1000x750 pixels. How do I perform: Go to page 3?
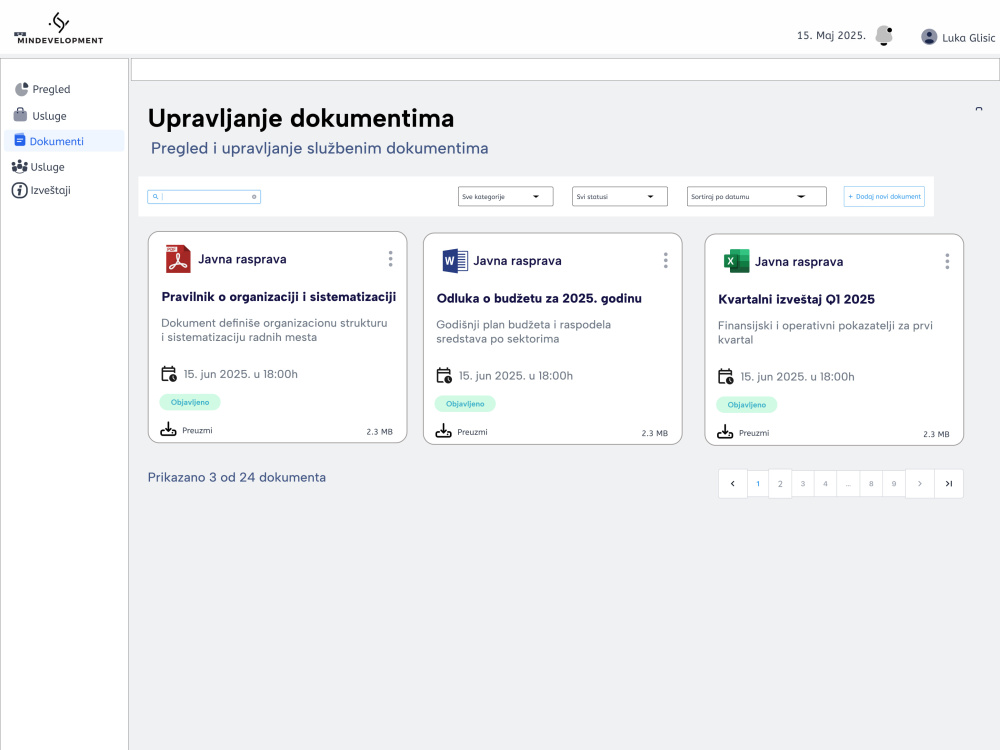click(x=803, y=483)
